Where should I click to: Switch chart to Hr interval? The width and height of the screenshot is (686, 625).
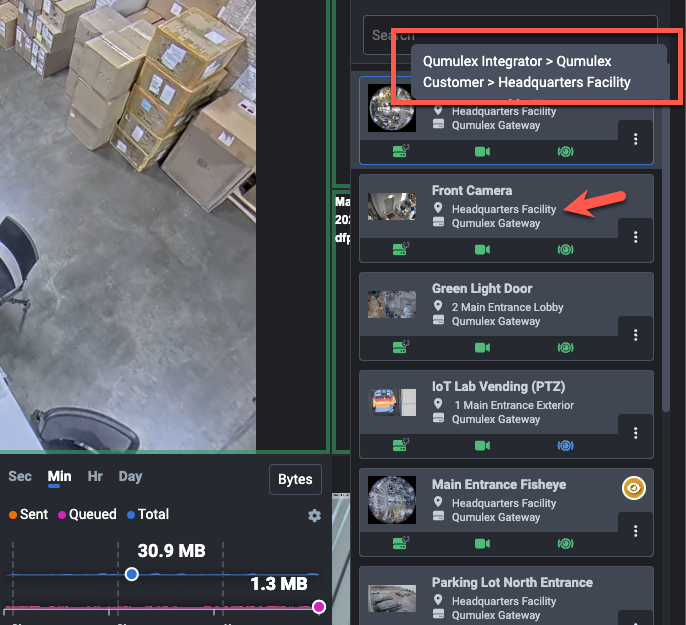(x=95, y=476)
